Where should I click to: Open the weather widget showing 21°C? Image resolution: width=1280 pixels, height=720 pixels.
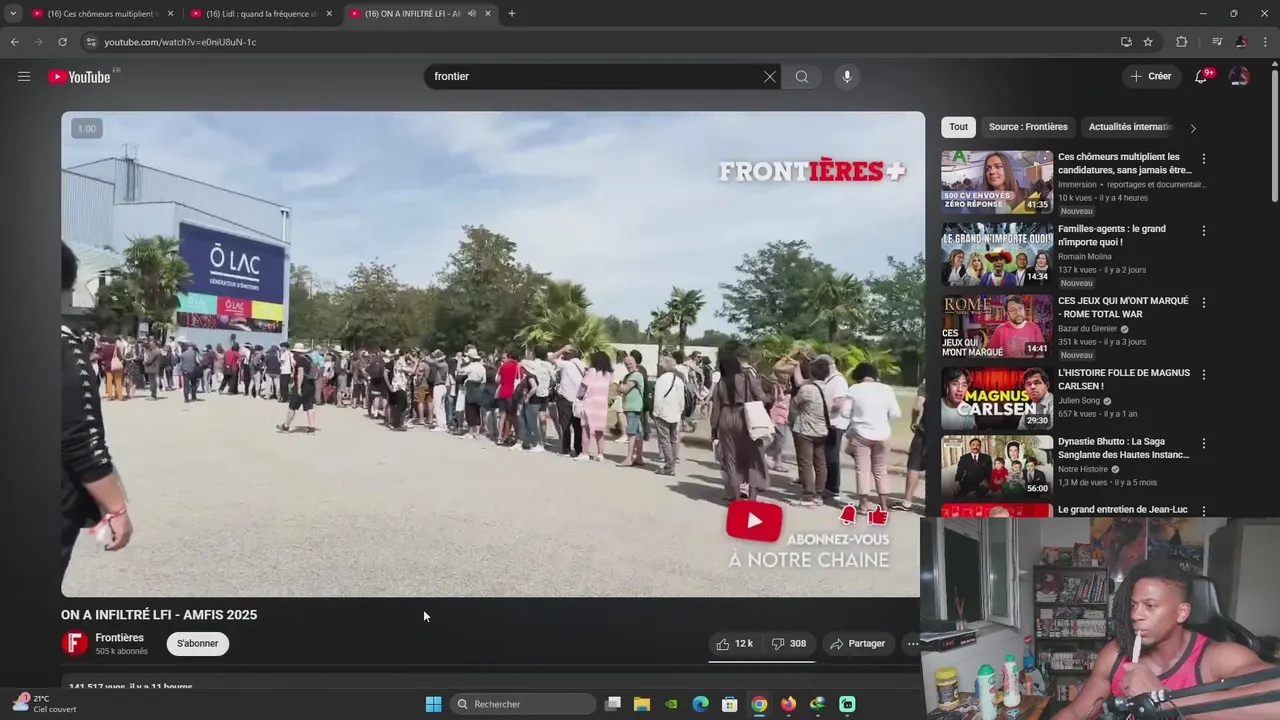[x=44, y=704]
